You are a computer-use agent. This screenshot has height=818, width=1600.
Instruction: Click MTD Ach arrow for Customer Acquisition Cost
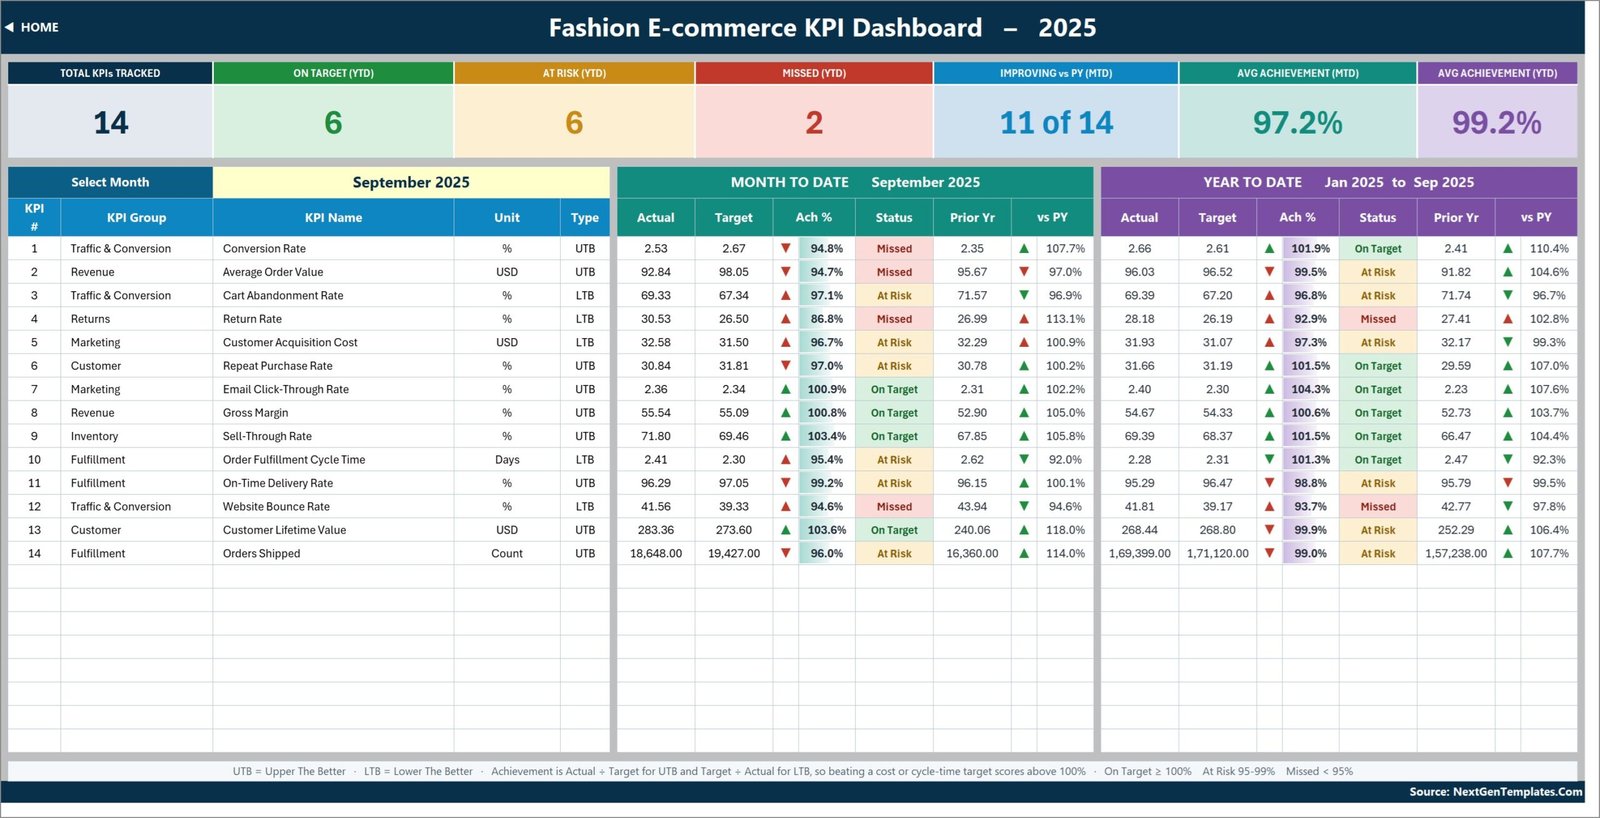(786, 342)
